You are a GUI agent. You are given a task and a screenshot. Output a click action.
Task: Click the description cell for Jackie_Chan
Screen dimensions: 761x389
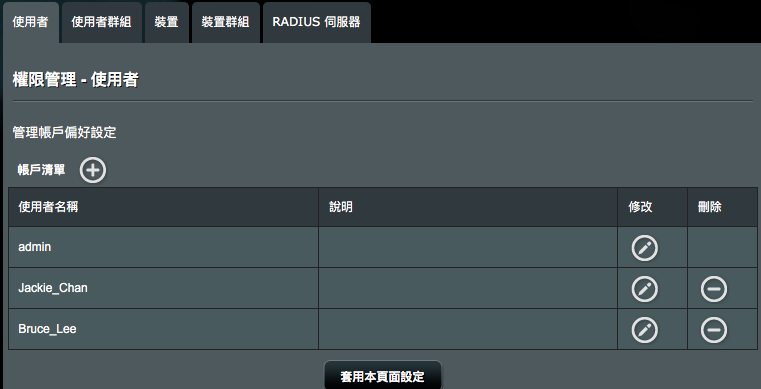[x=468, y=288]
